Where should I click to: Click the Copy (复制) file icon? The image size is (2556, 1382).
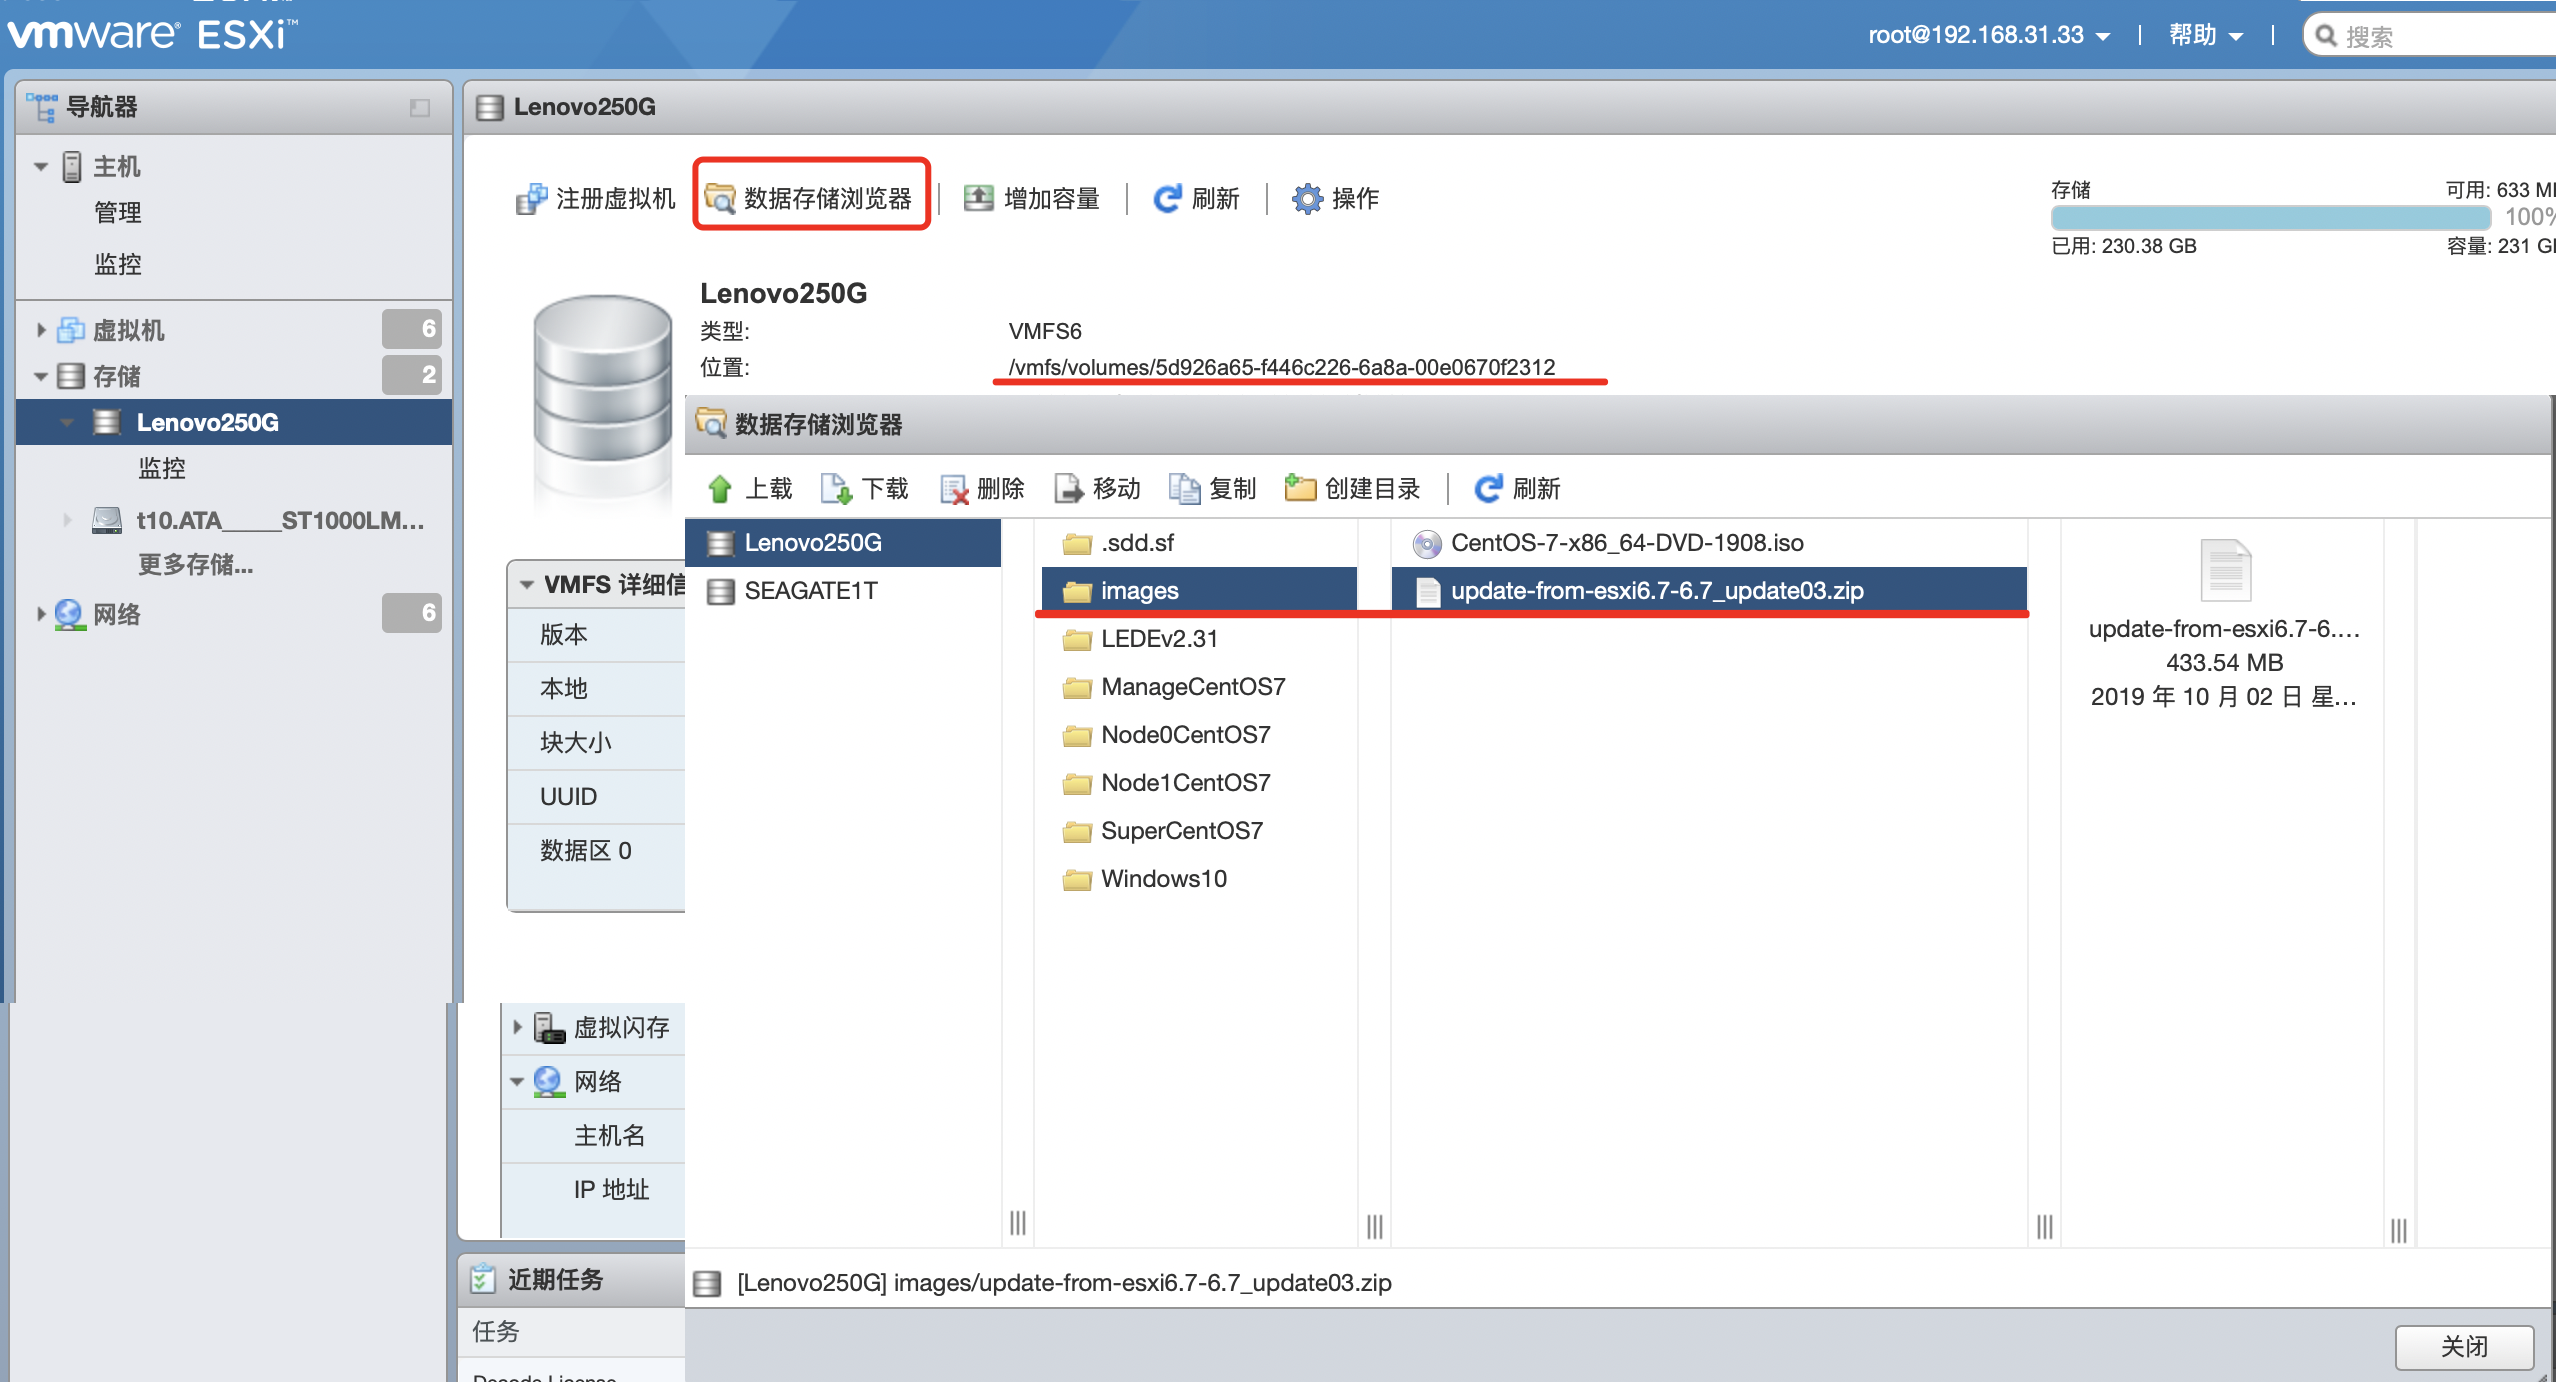coord(1185,488)
